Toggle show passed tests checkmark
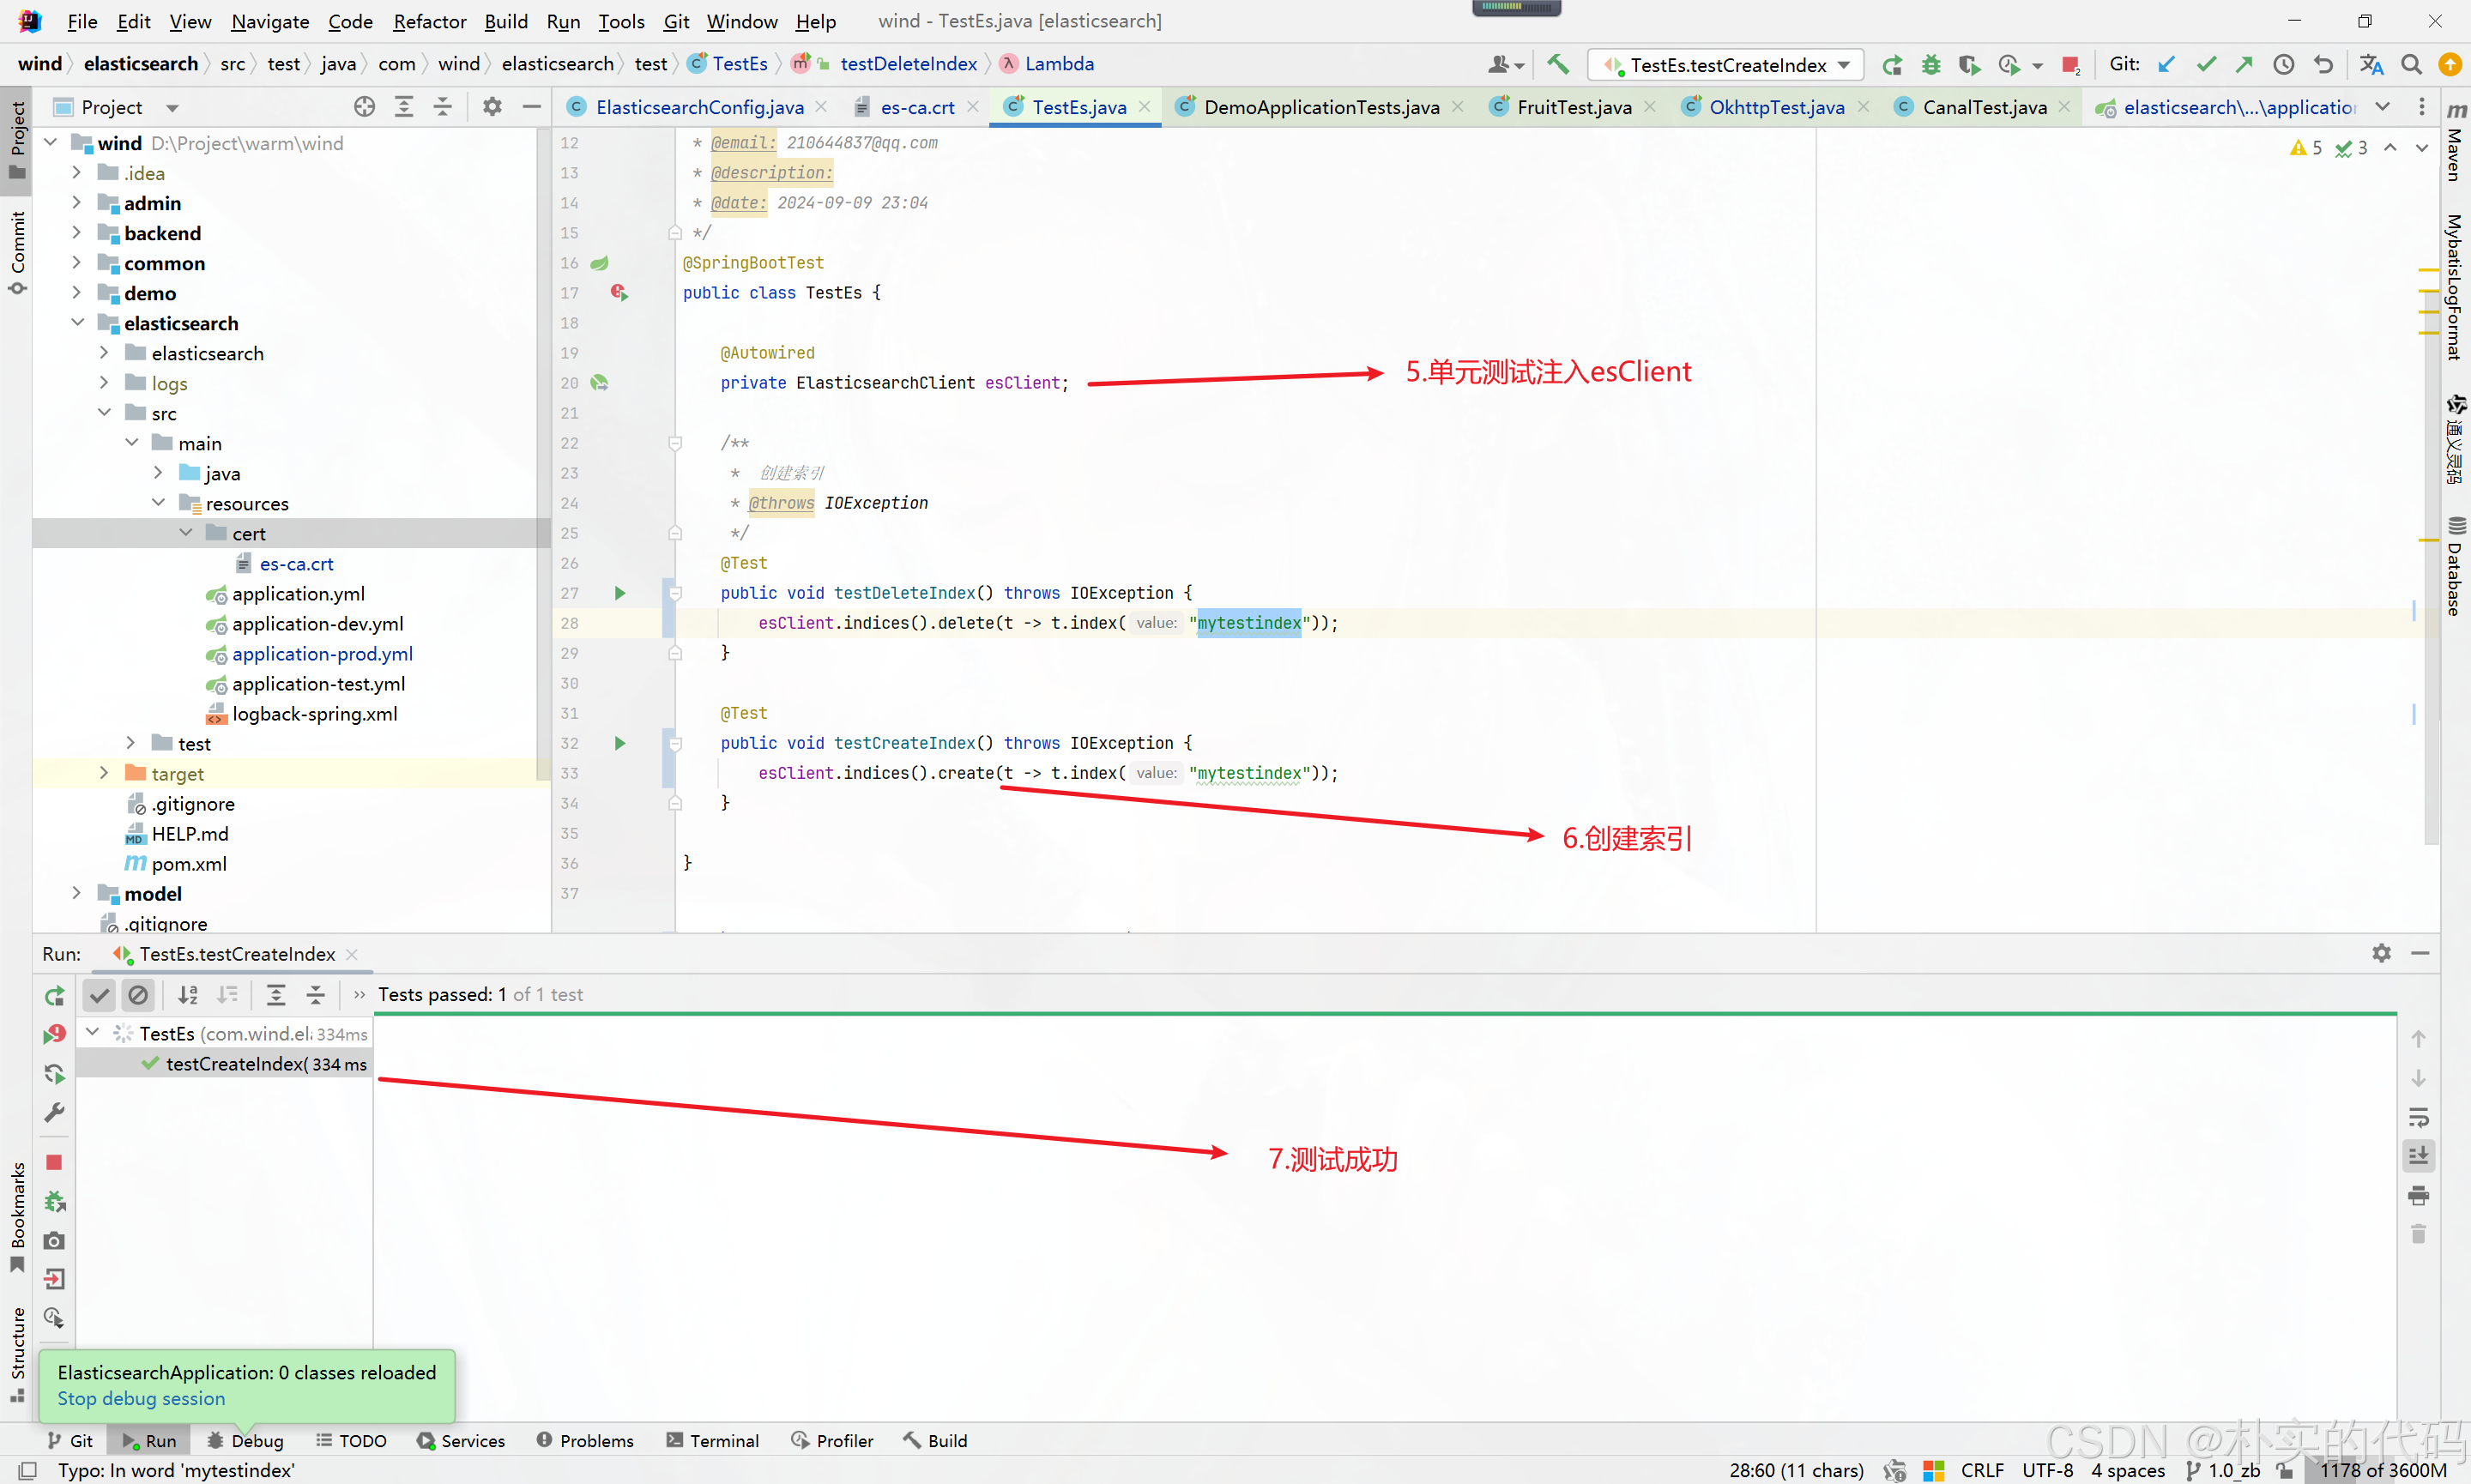This screenshot has width=2471, height=1484. point(99,995)
